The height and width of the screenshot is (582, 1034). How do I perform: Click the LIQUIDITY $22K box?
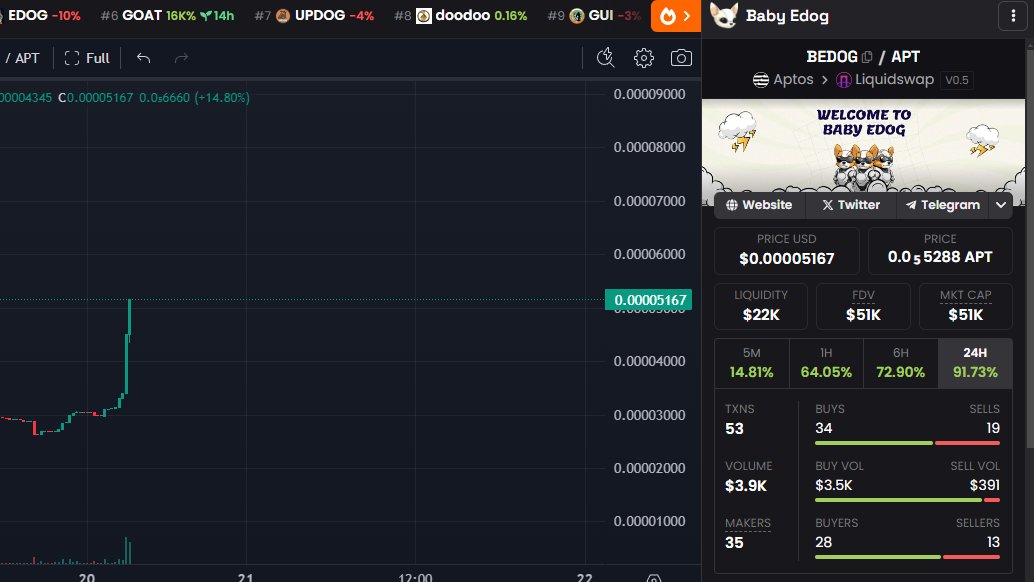click(x=761, y=306)
